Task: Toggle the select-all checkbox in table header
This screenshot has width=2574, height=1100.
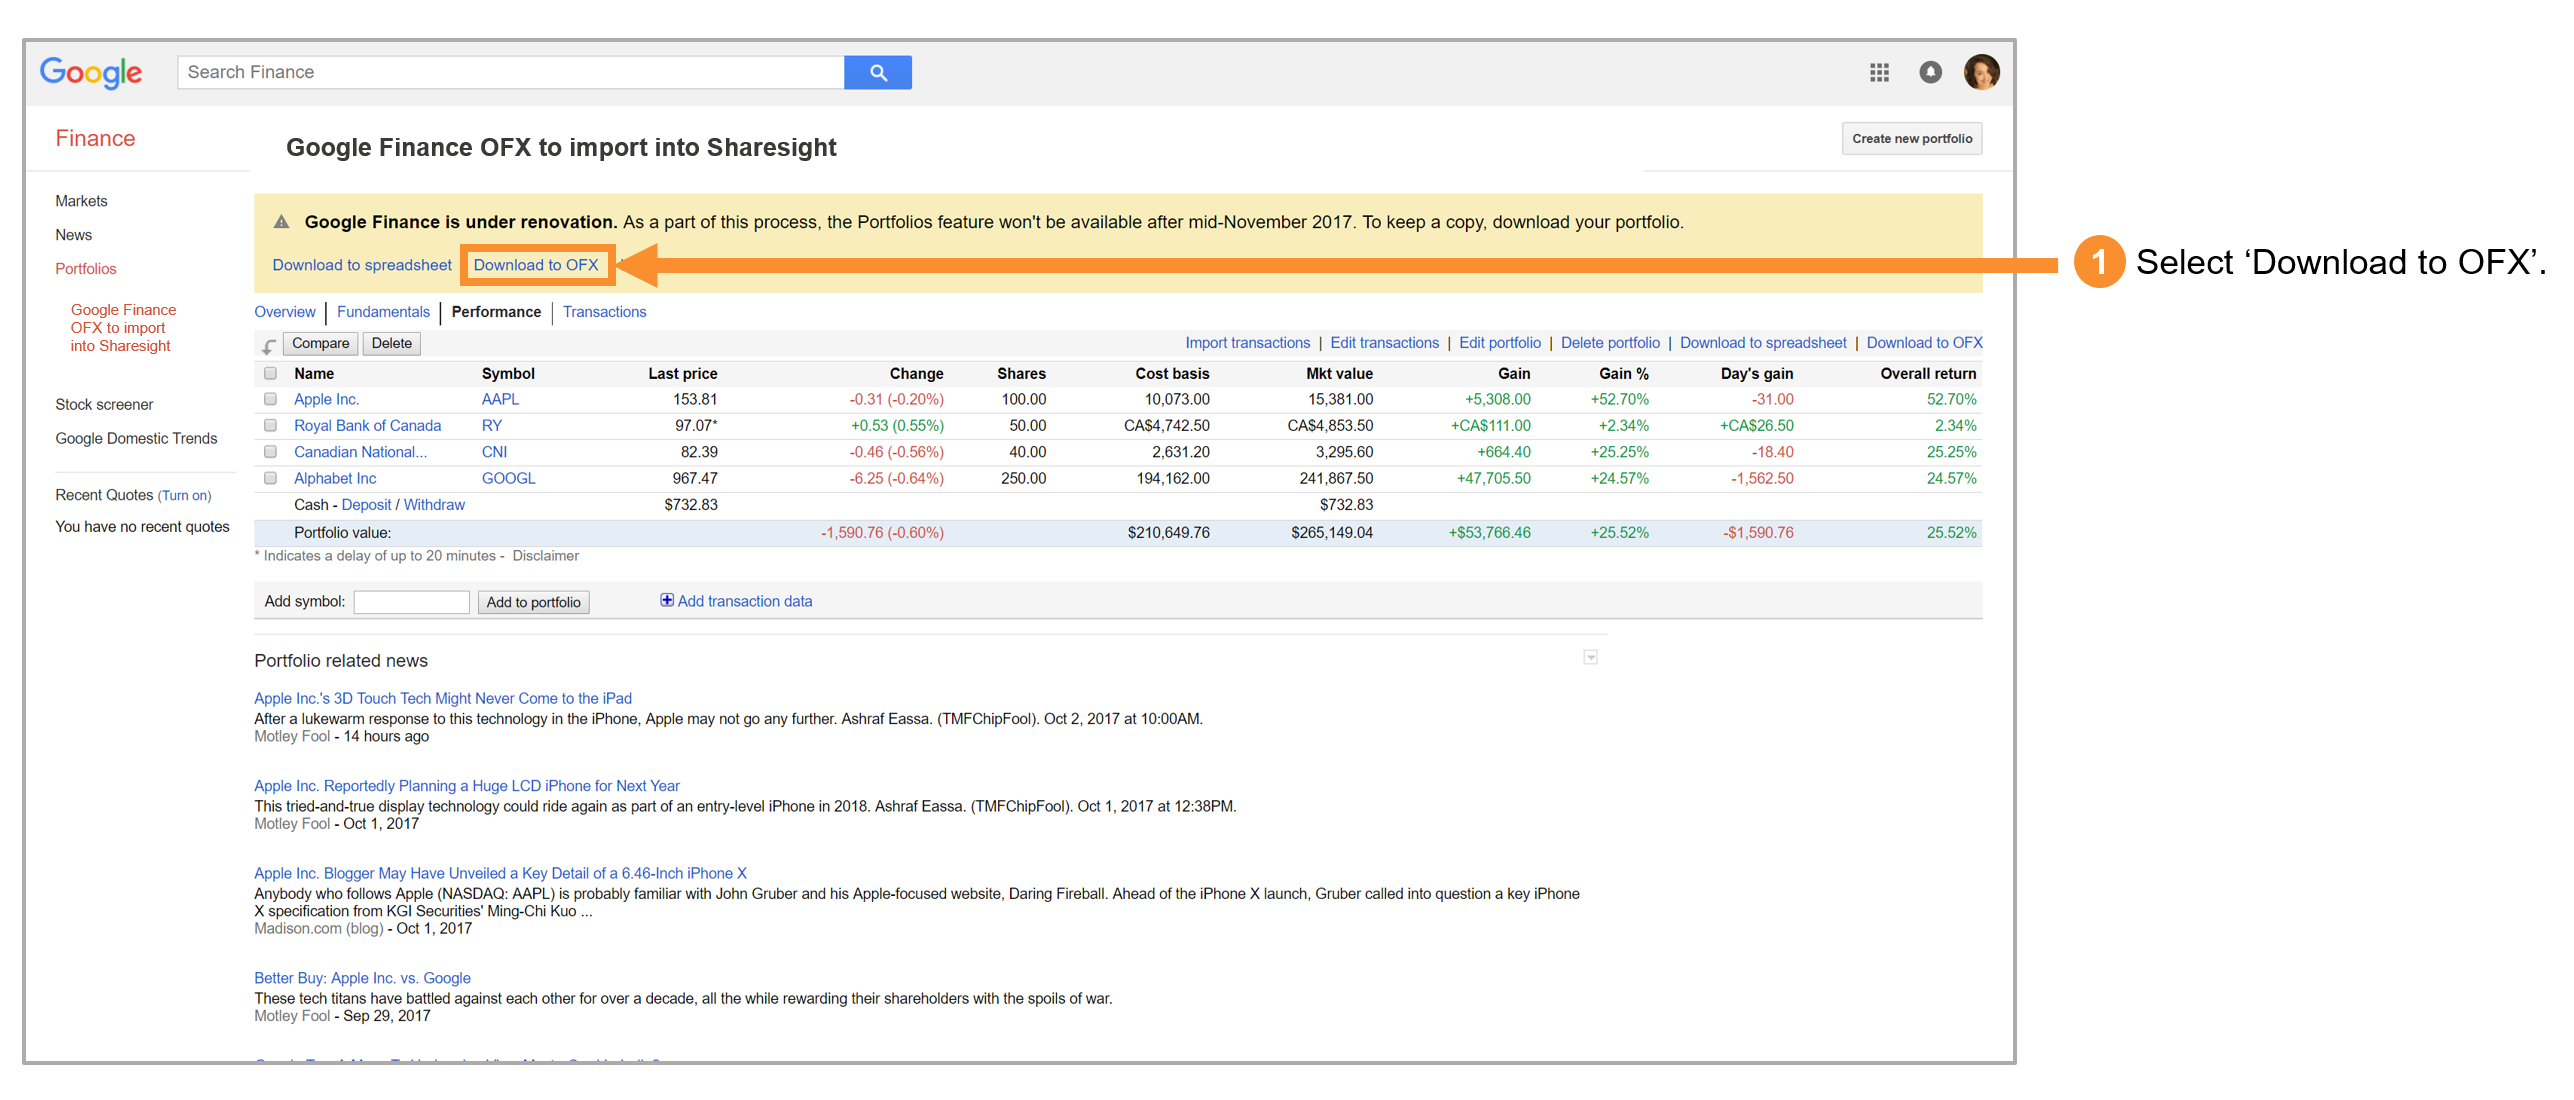Action: [270, 373]
